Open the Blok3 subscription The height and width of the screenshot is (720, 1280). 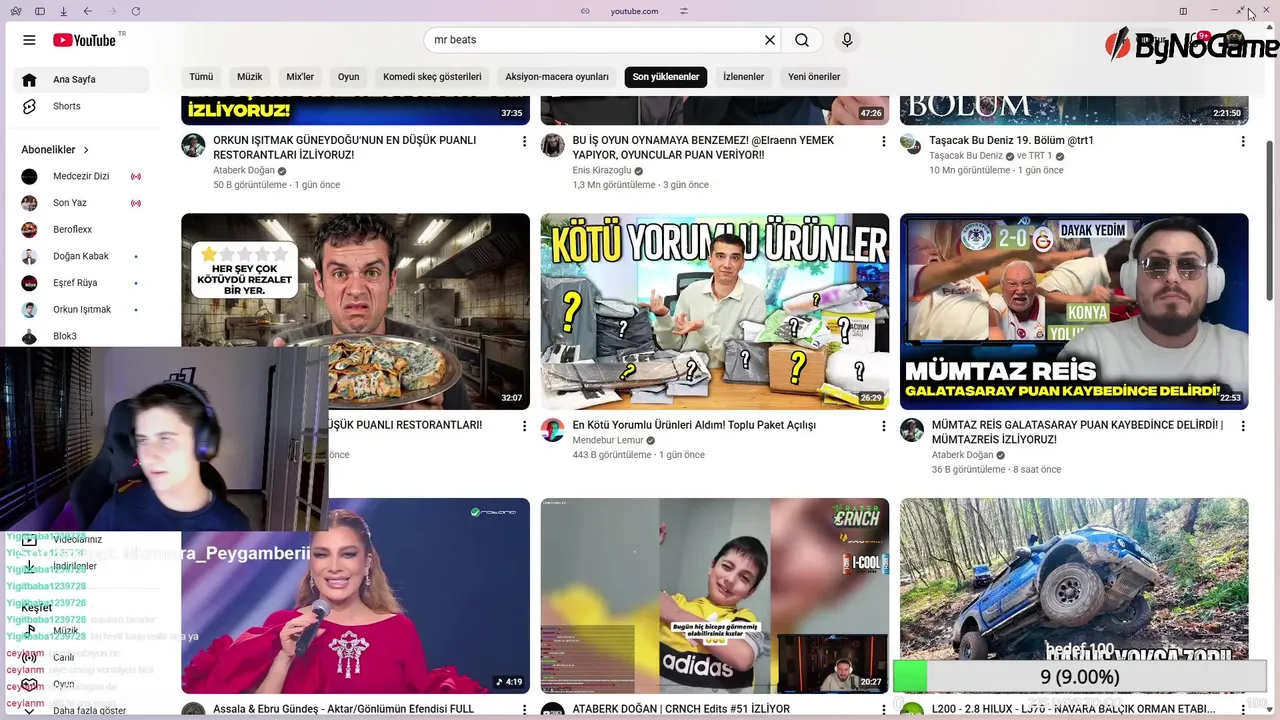coord(81,336)
